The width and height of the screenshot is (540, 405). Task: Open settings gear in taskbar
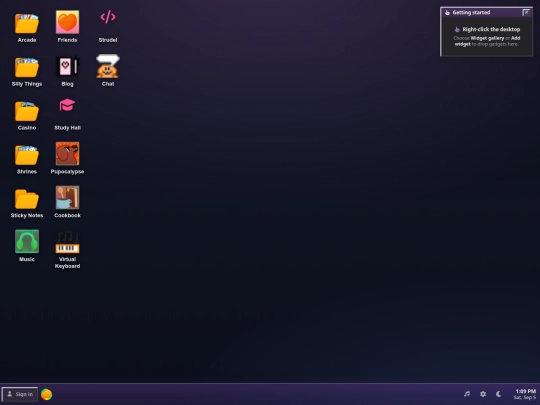click(483, 394)
